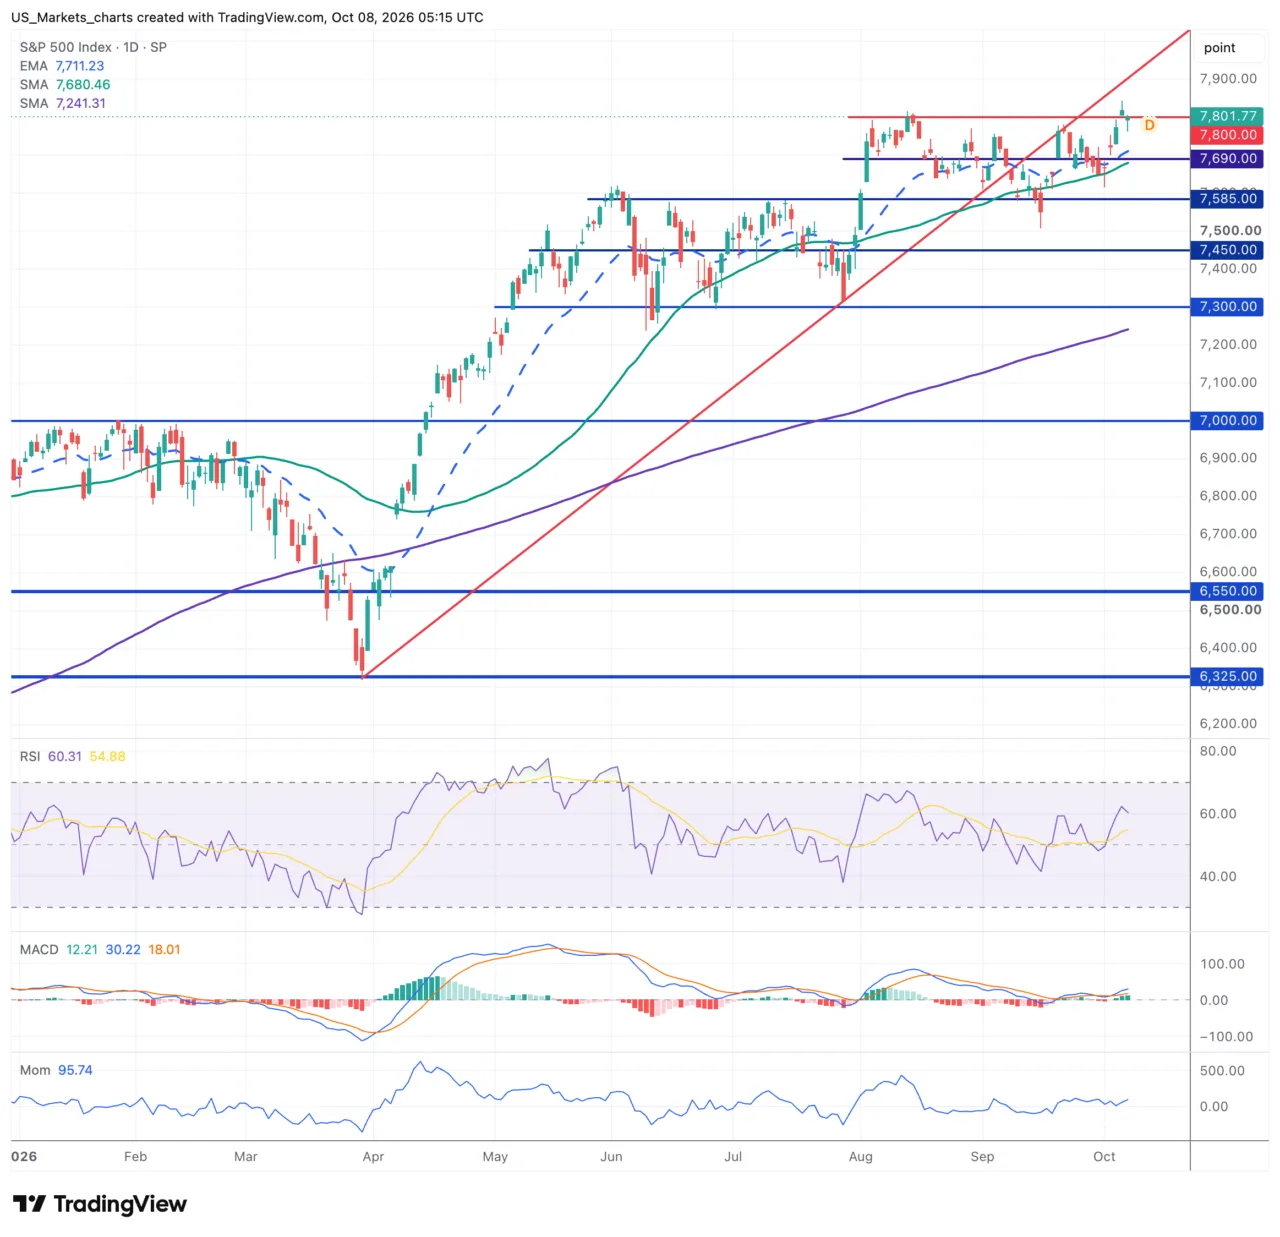Click the Jun label on time axis
The width and height of the screenshot is (1280, 1237).
point(611,1157)
